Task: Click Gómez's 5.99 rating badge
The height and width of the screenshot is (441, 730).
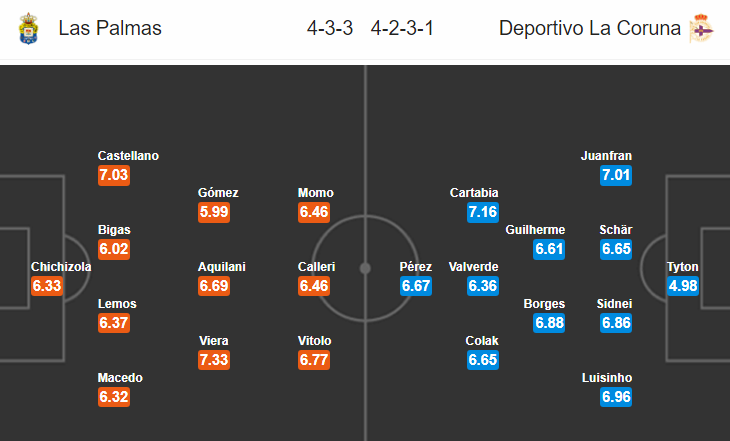Action: click(214, 212)
